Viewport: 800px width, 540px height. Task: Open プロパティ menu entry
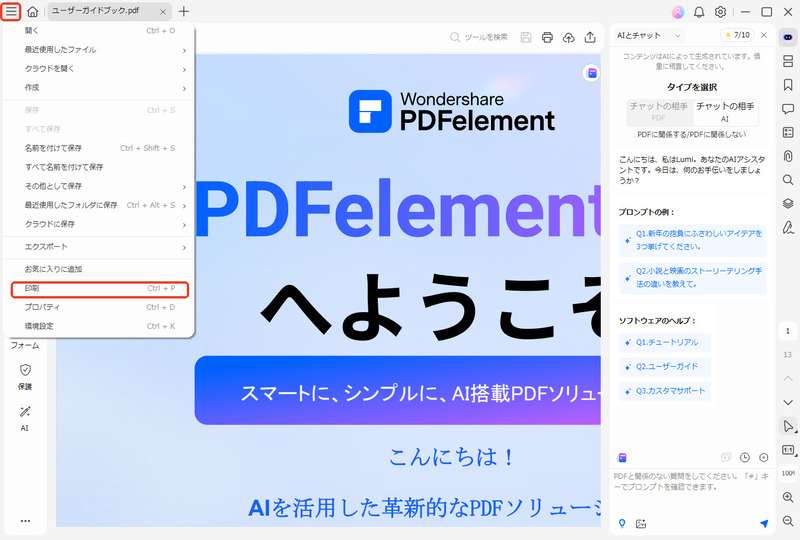click(99, 307)
